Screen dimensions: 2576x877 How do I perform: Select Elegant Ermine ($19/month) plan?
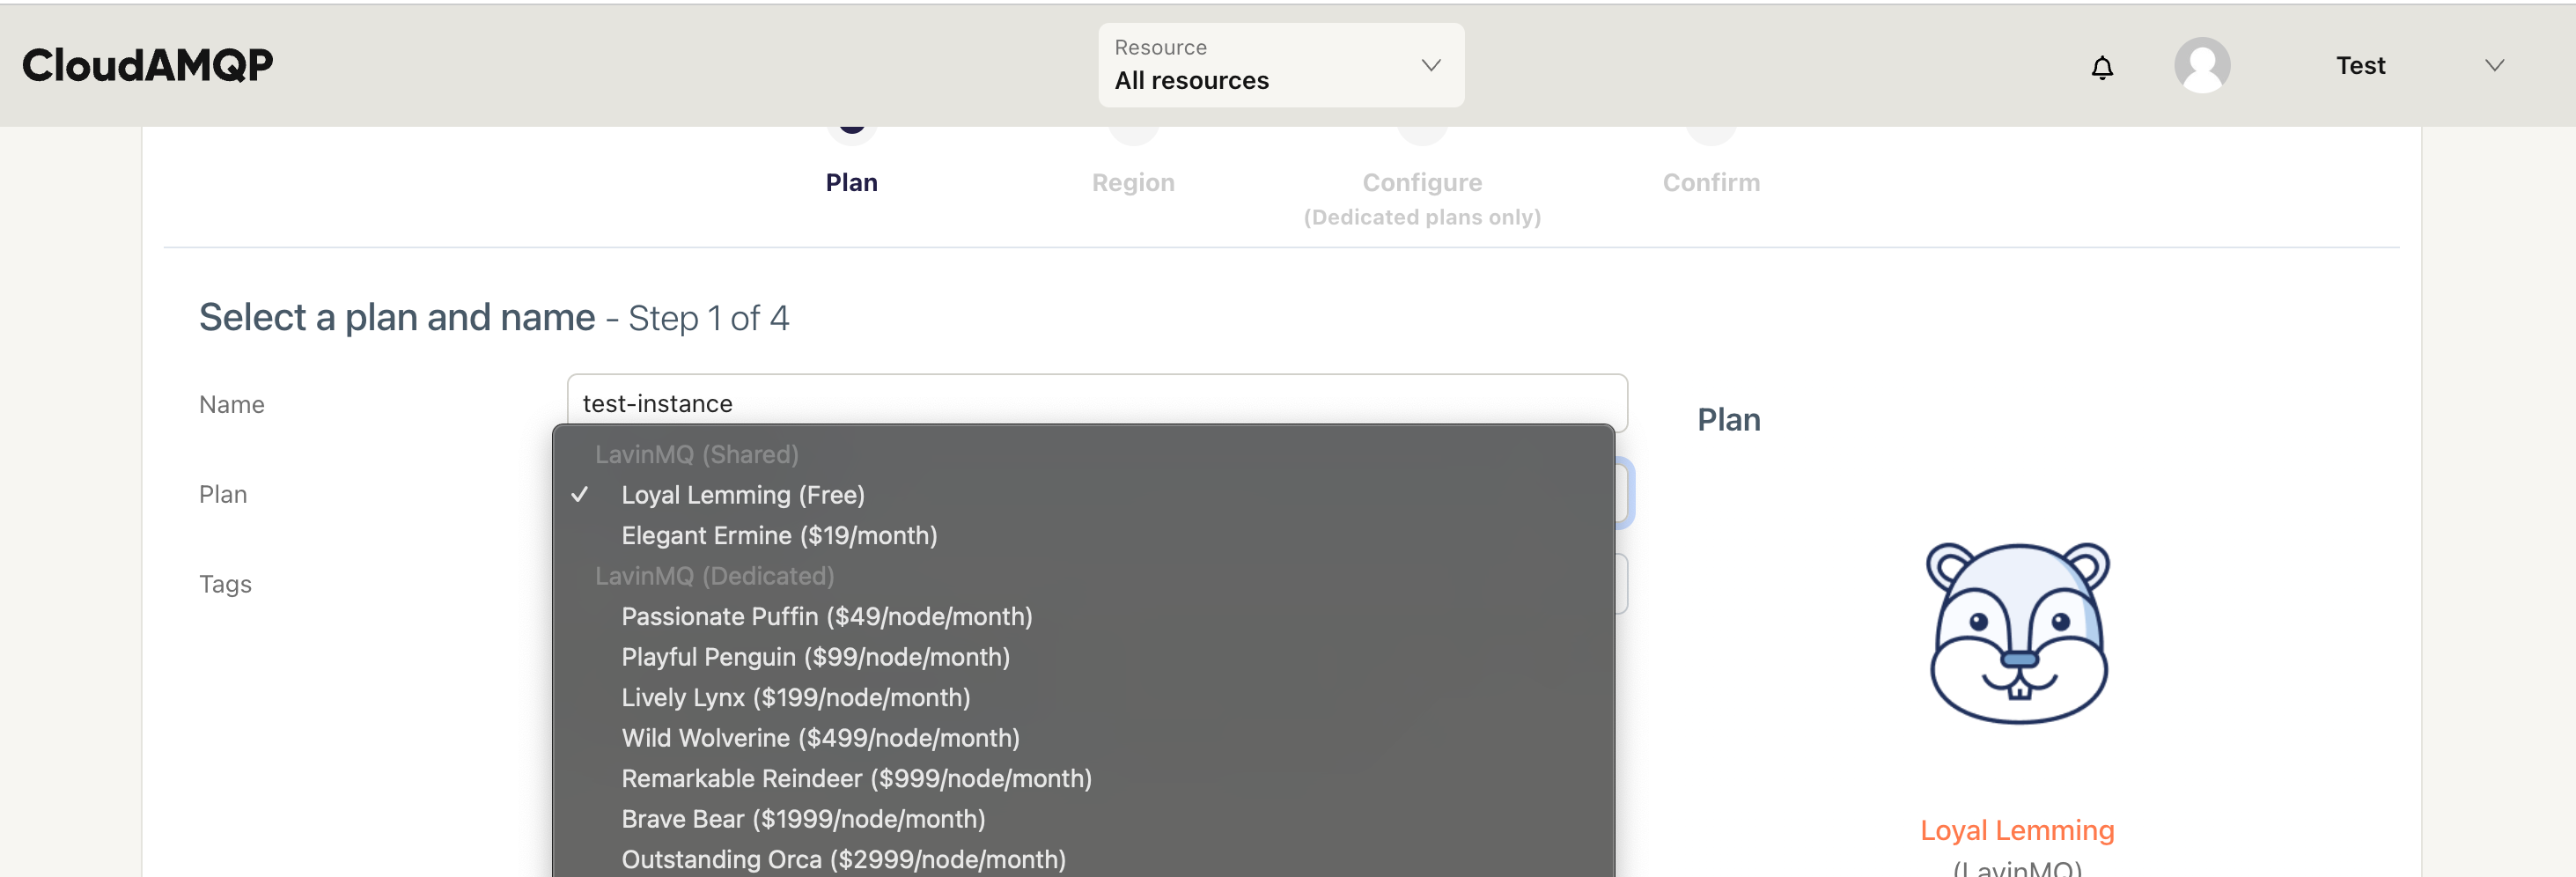coord(1083,535)
